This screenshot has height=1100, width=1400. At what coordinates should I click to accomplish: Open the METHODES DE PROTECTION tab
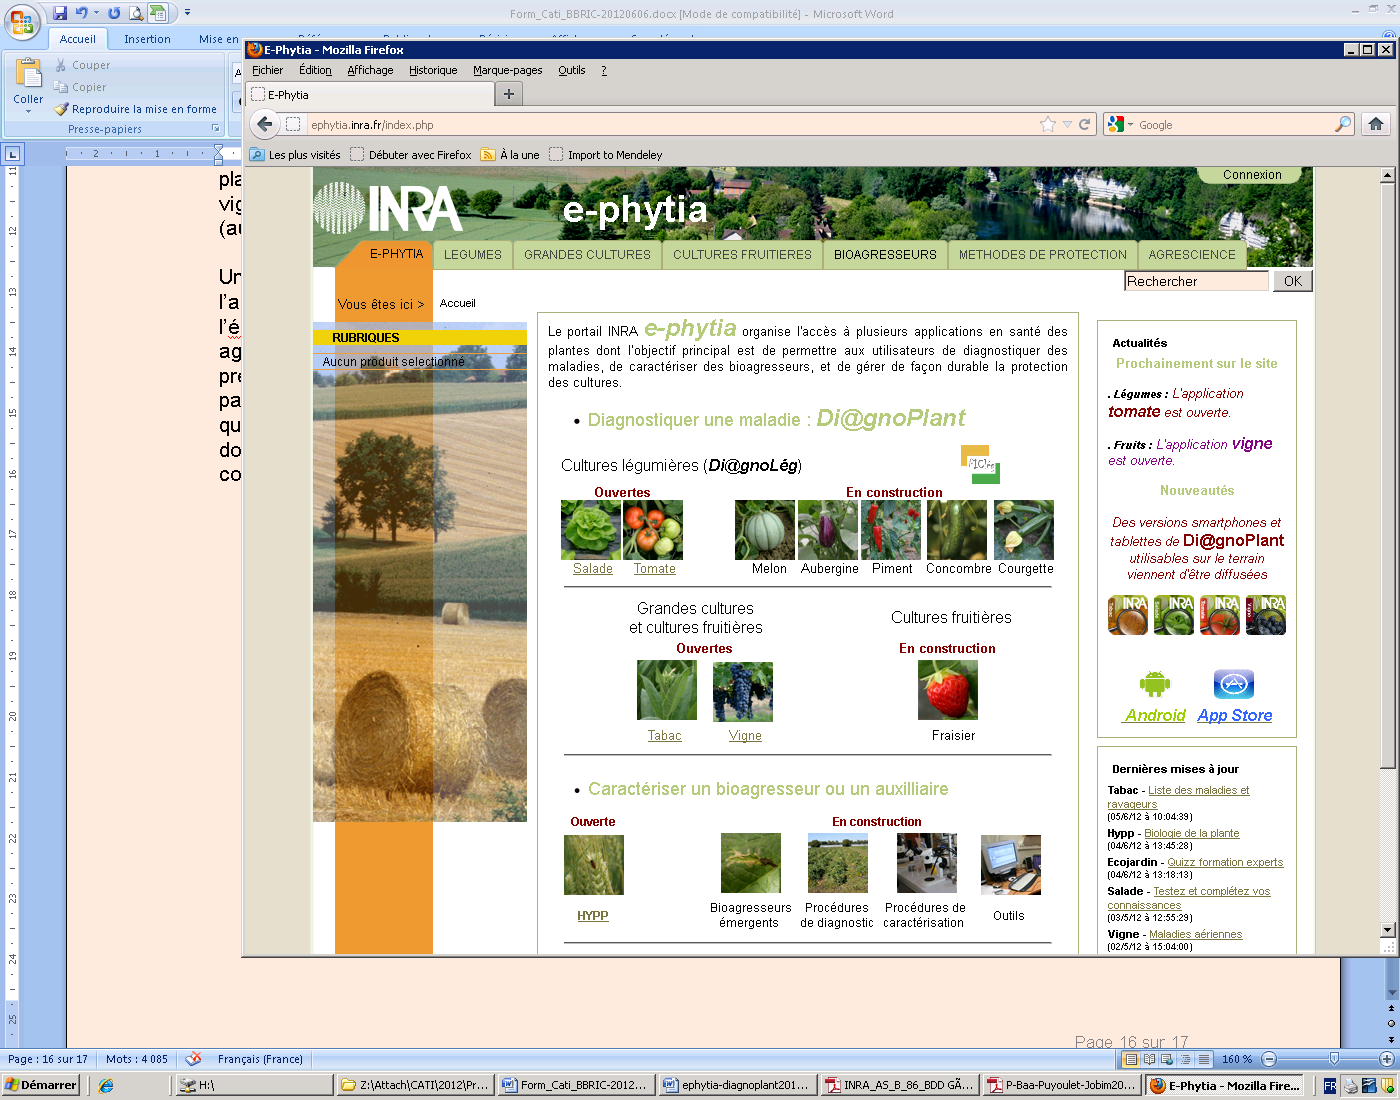point(1042,255)
